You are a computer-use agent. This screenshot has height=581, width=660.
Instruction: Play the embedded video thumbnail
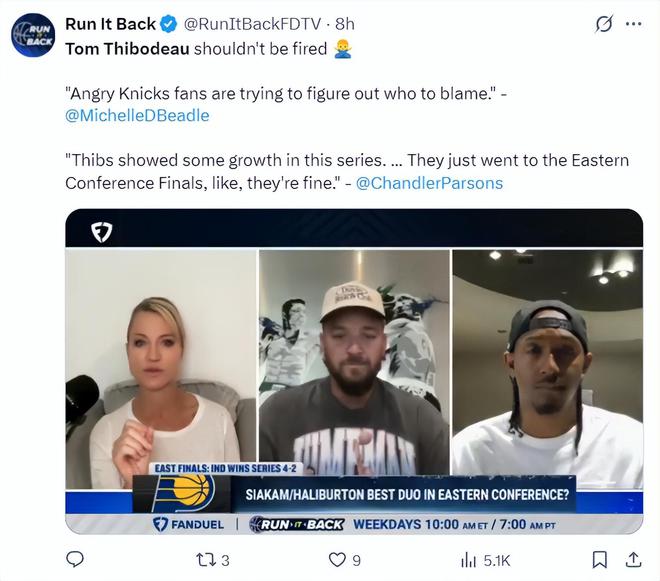click(354, 370)
